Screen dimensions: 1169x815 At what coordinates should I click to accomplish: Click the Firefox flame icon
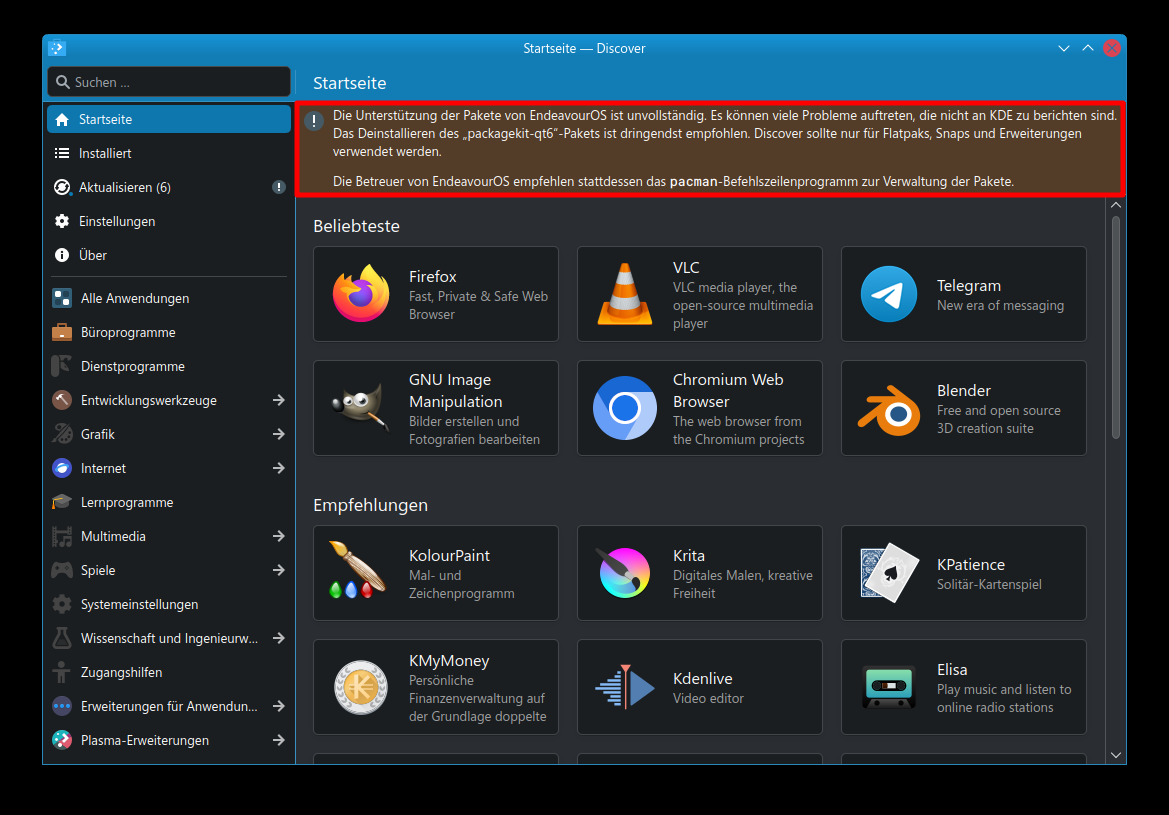pyautogui.click(x=361, y=294)
